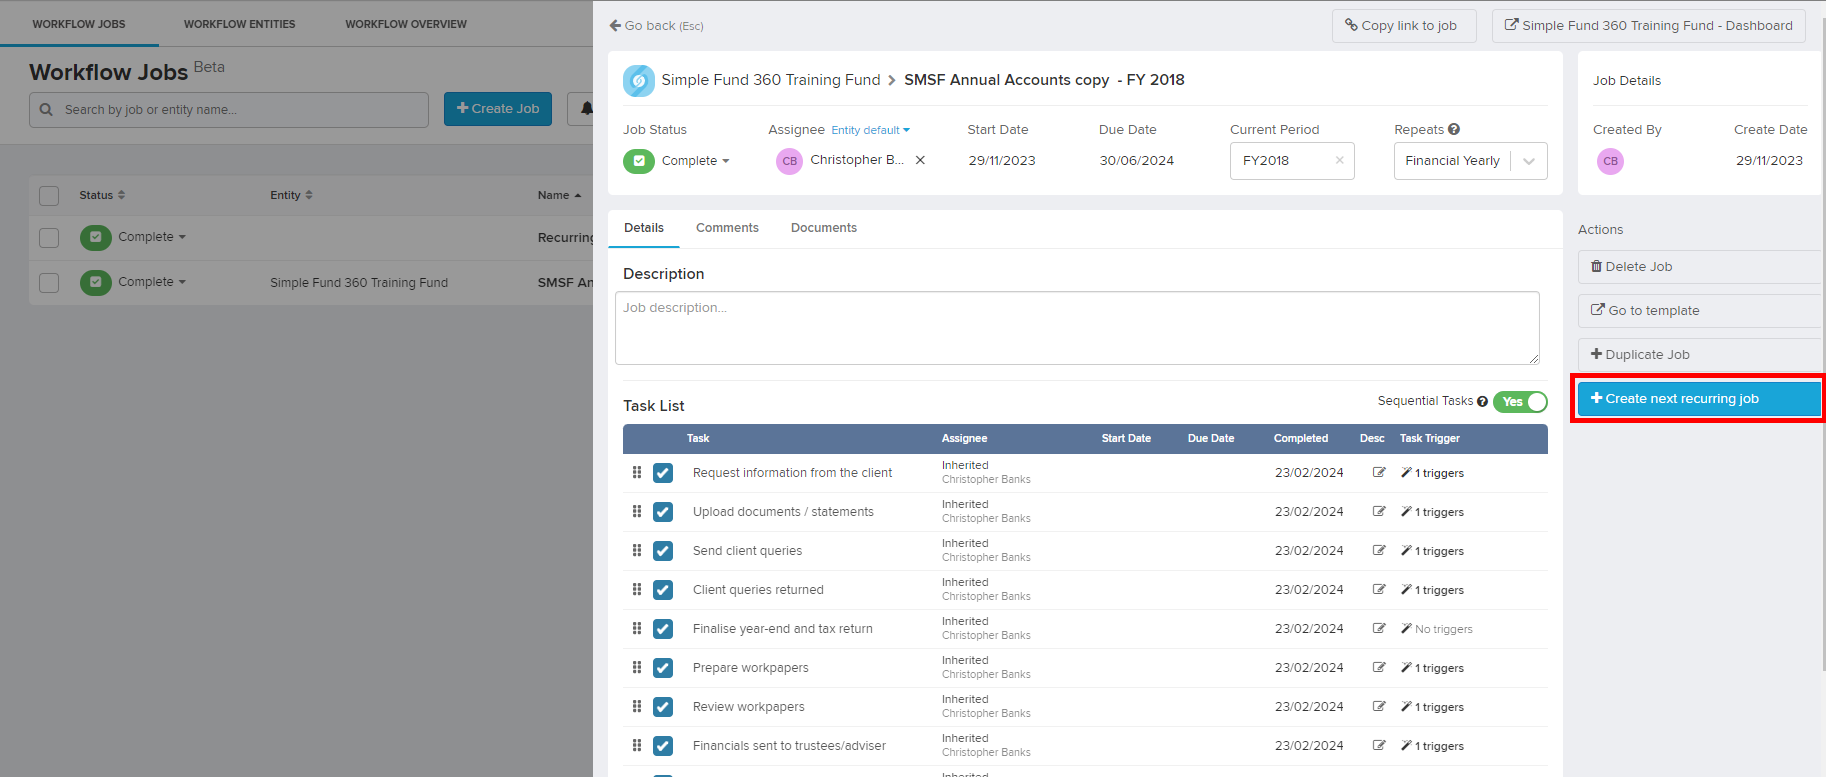Image resolution: width=1826 pixels, height=777 pixels.
Task: Uncheck Financials sent to trustees/adviser task
Action: 663,746
